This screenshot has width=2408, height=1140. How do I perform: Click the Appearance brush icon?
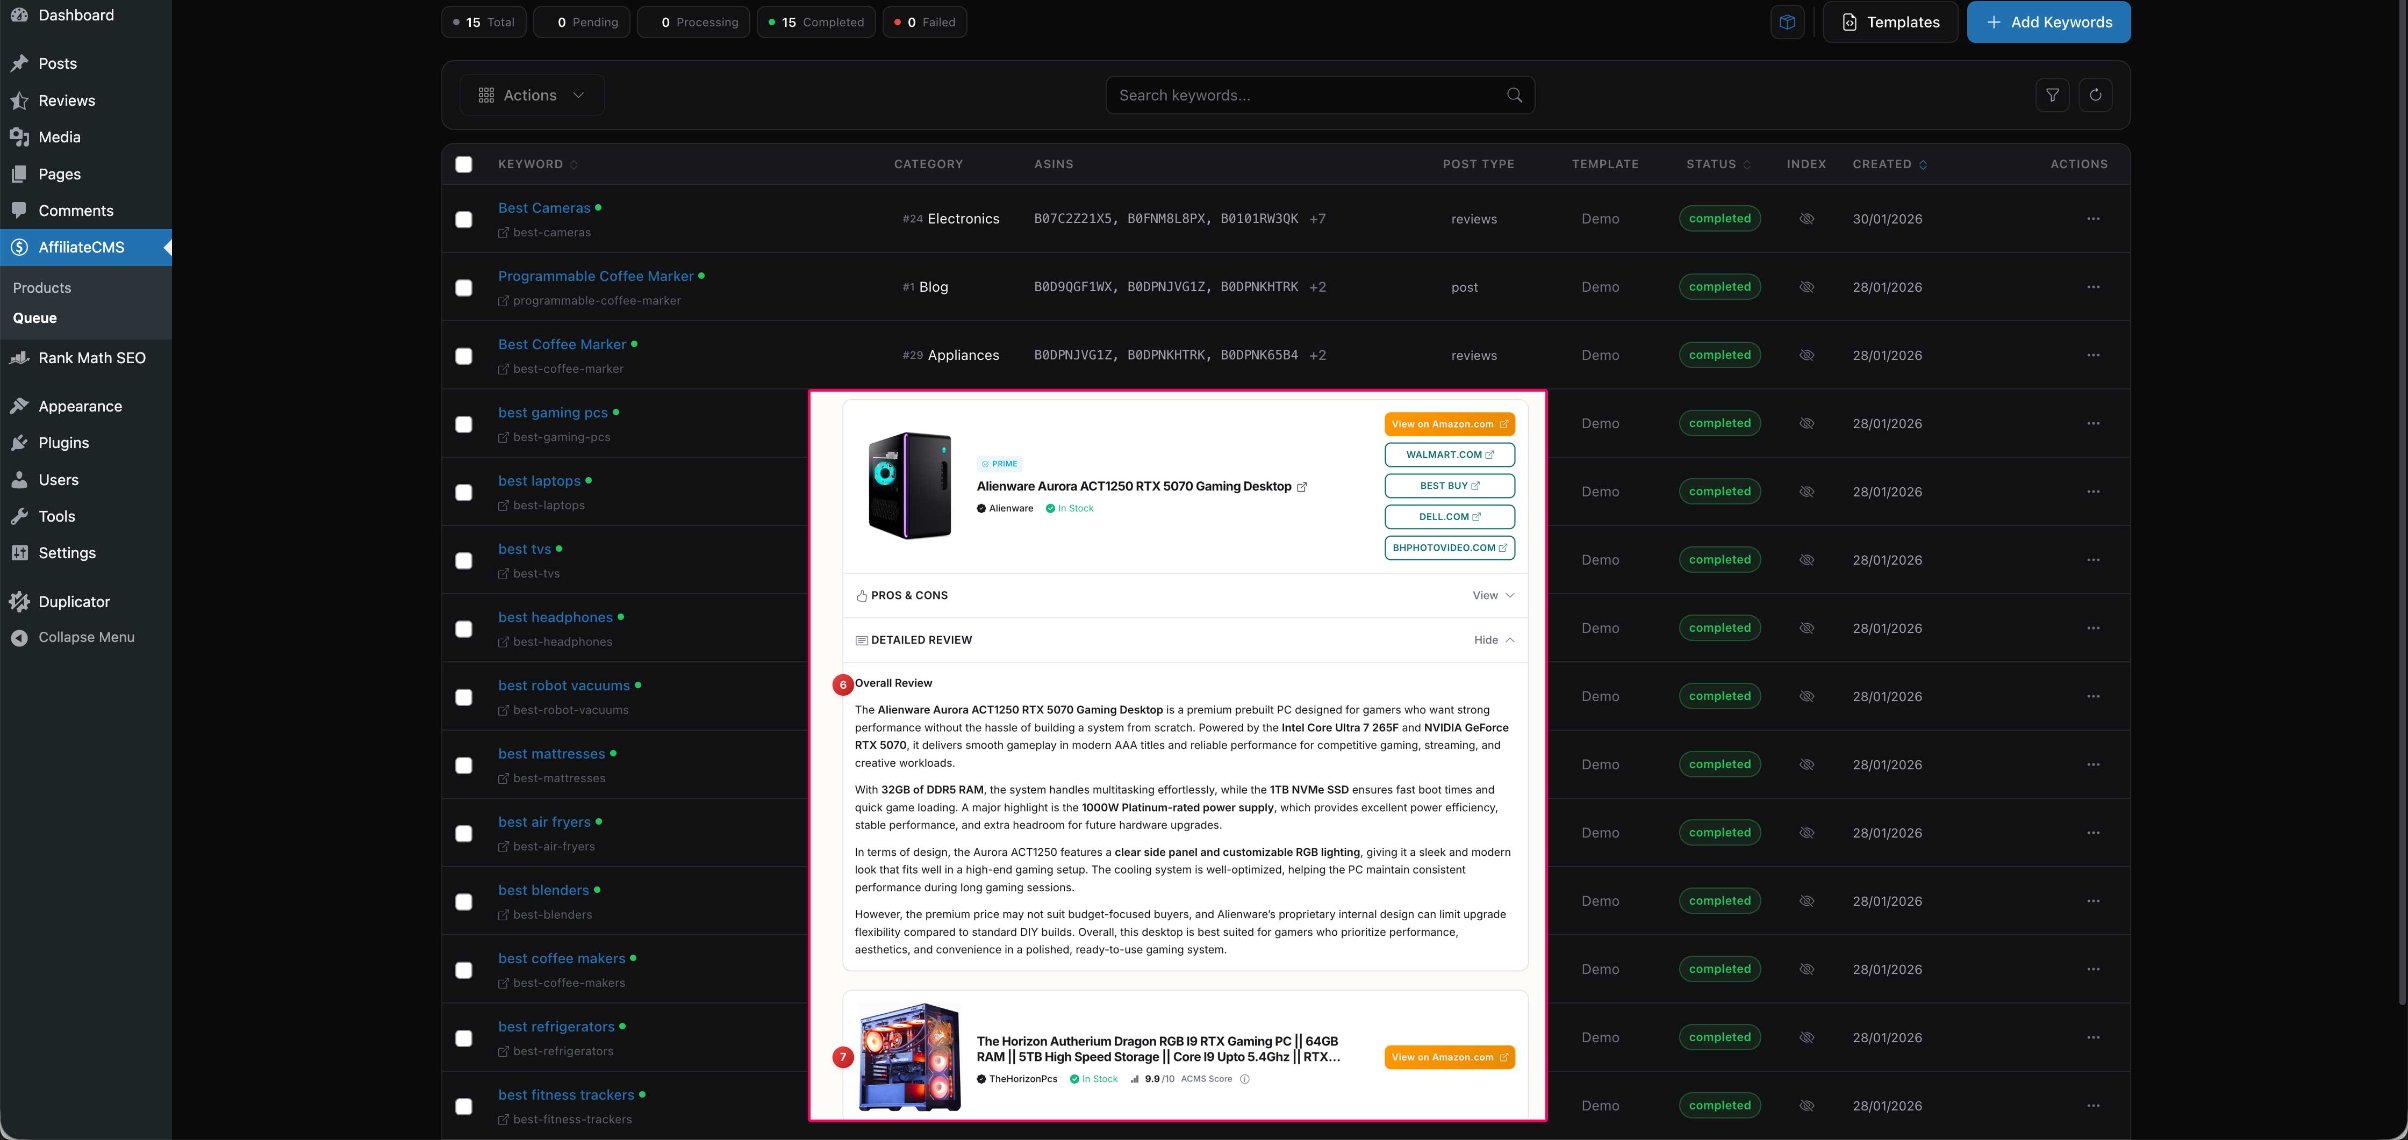(19, 406)
